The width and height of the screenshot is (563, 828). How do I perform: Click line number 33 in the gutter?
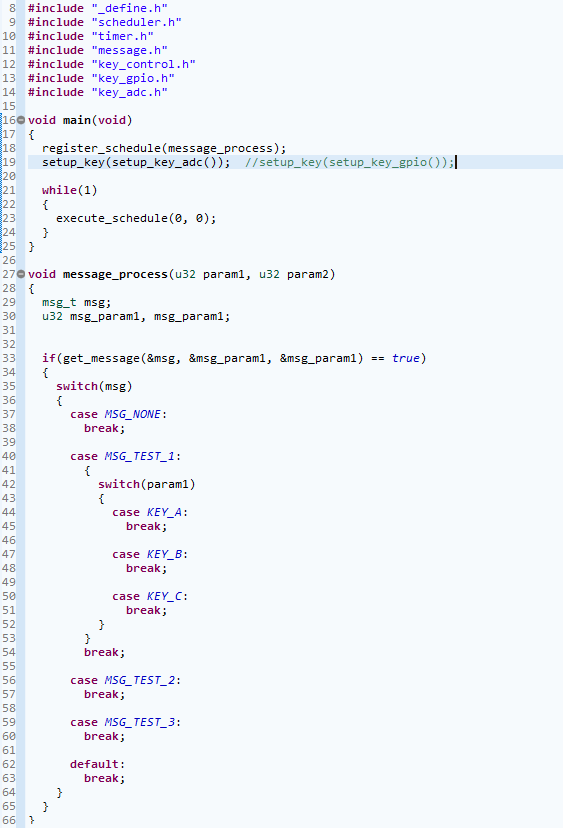click(9, 358)
